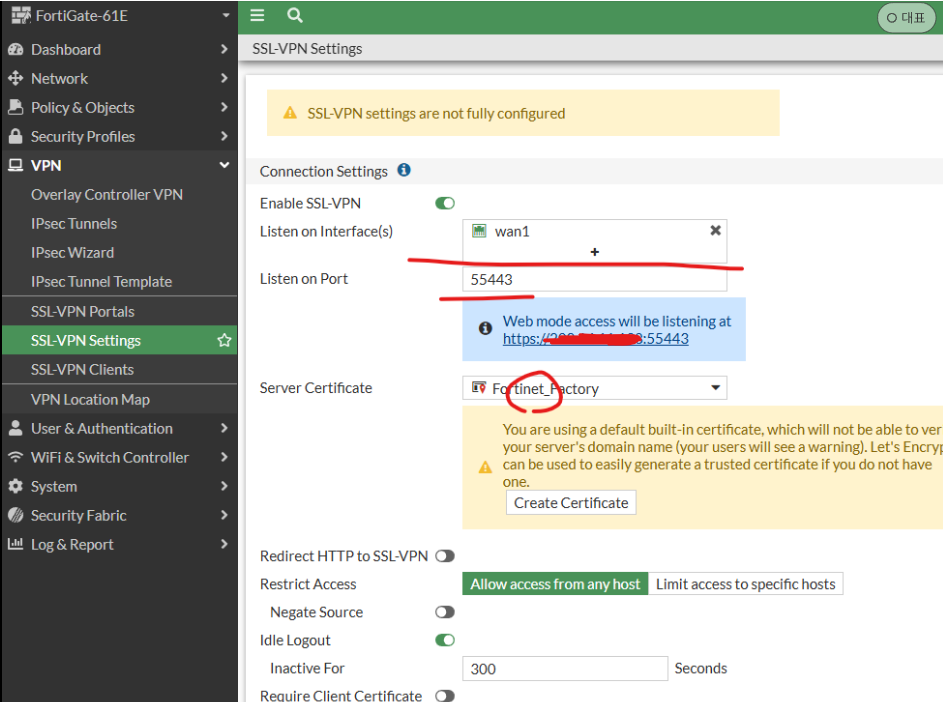
Task: Toggle Require Client Certificate switch
Action: pos(445,696)
